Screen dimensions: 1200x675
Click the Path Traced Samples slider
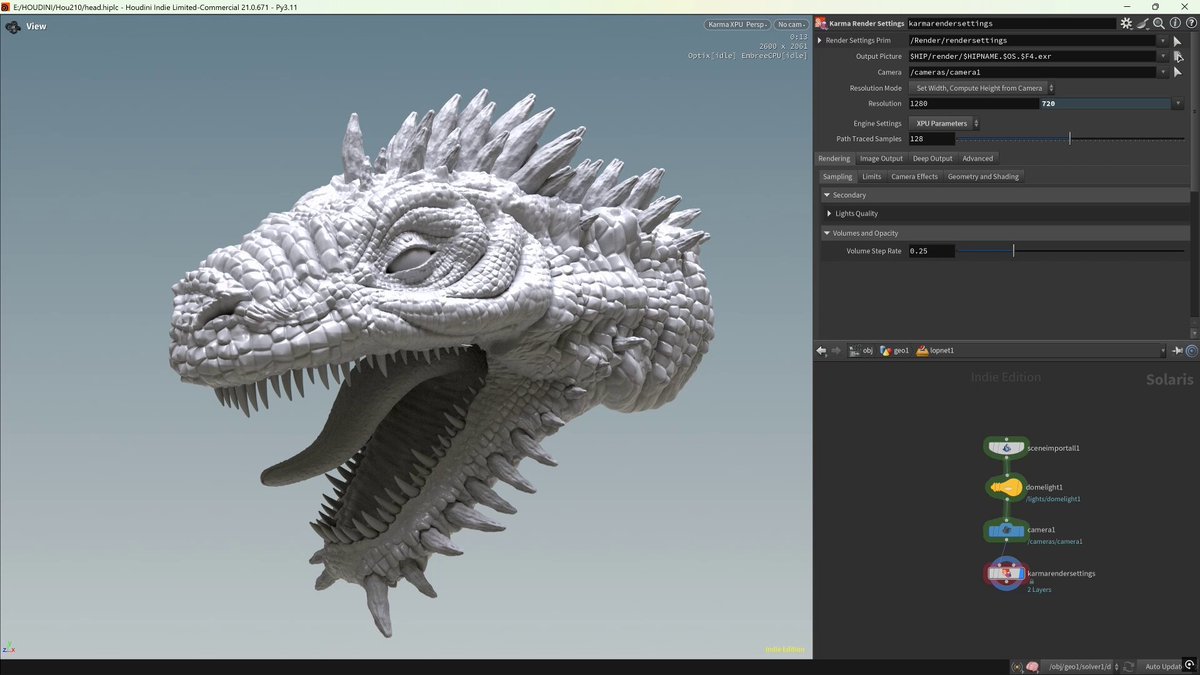pyautogui.click(x=1069, y=139)
